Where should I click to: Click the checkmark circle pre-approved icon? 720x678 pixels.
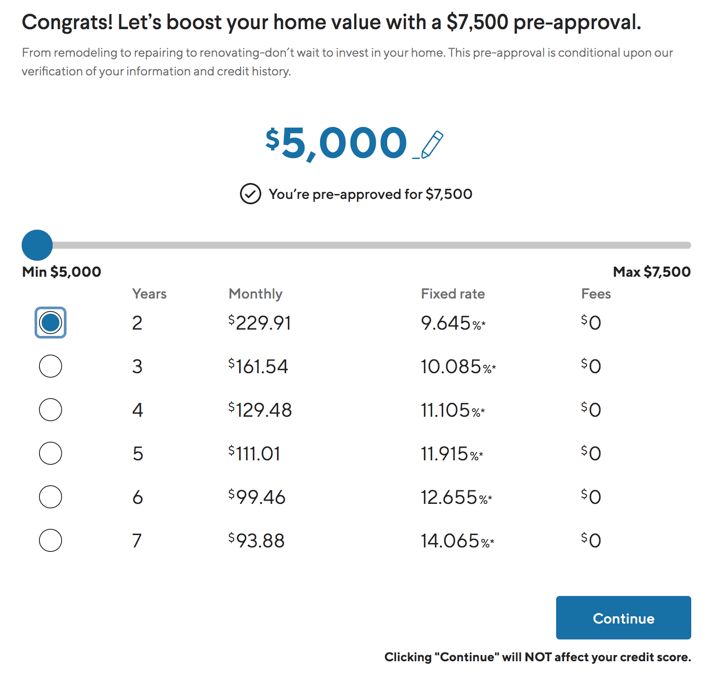click(250, 194)
